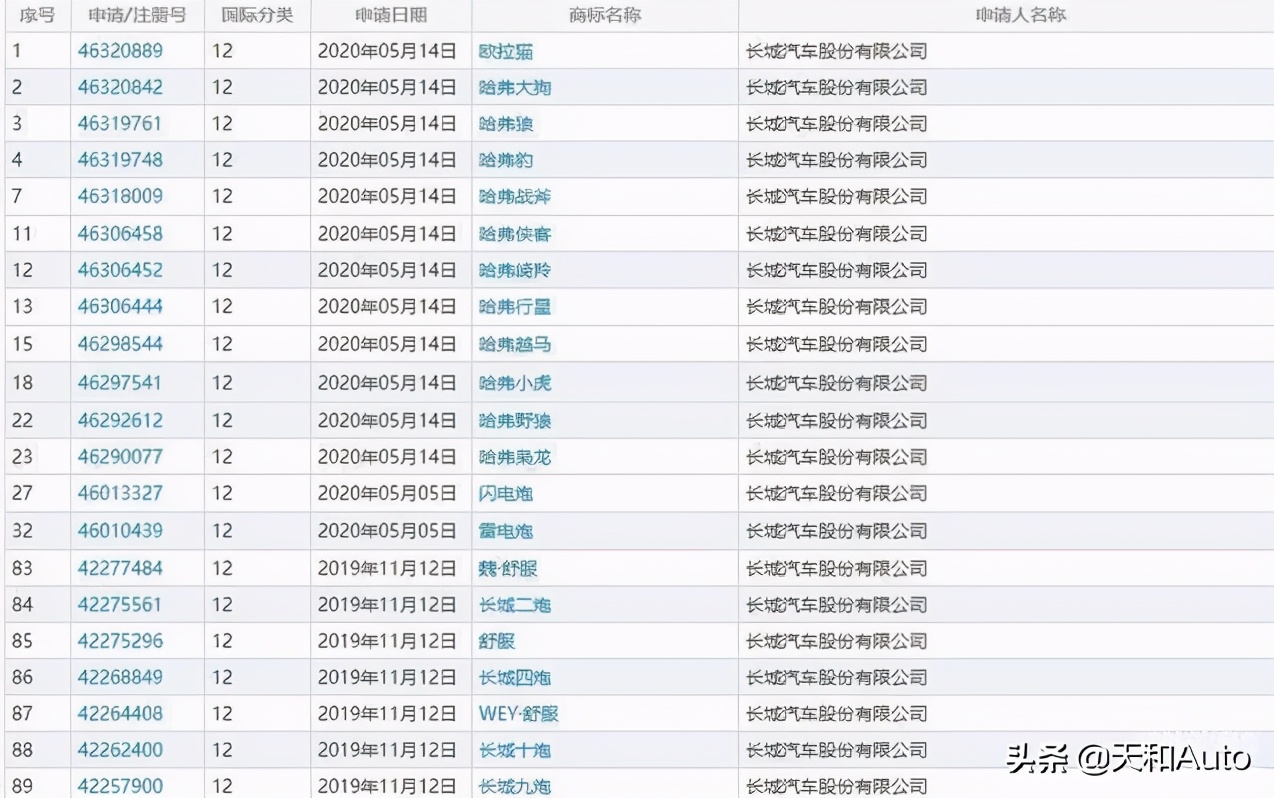The width and height of the screenshot is (1274, 798).
Task: Open application number 46318009
Action: [x=120, y=196]
